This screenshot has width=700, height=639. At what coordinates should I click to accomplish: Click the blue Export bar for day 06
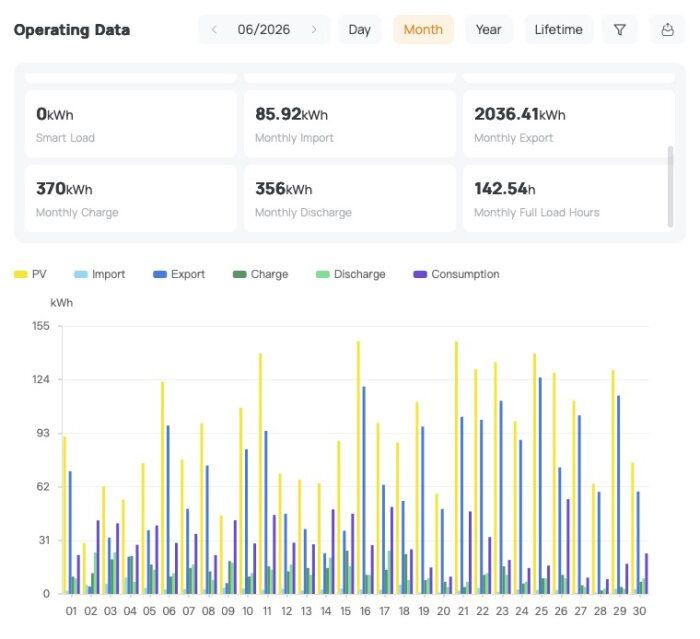168,510
